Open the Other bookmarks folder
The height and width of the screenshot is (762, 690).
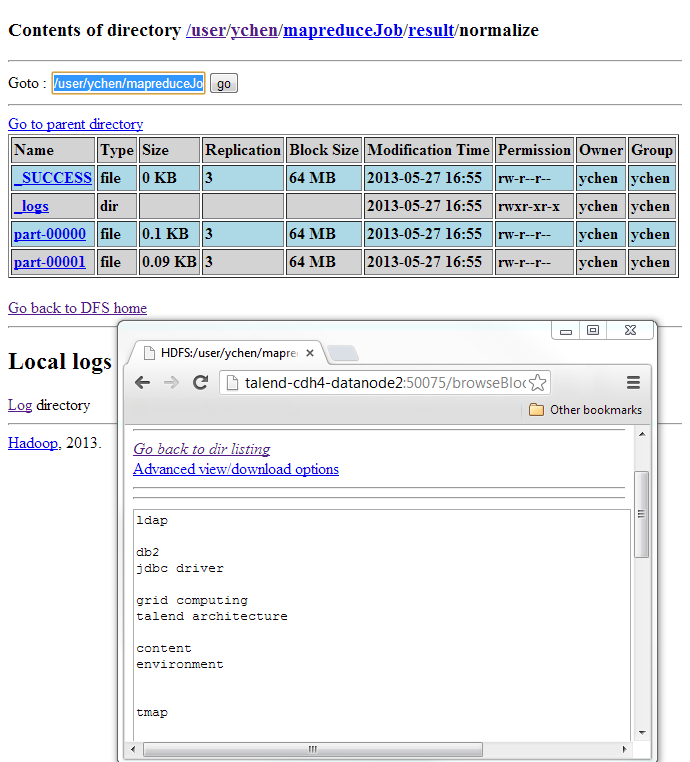tap(585, 410)
